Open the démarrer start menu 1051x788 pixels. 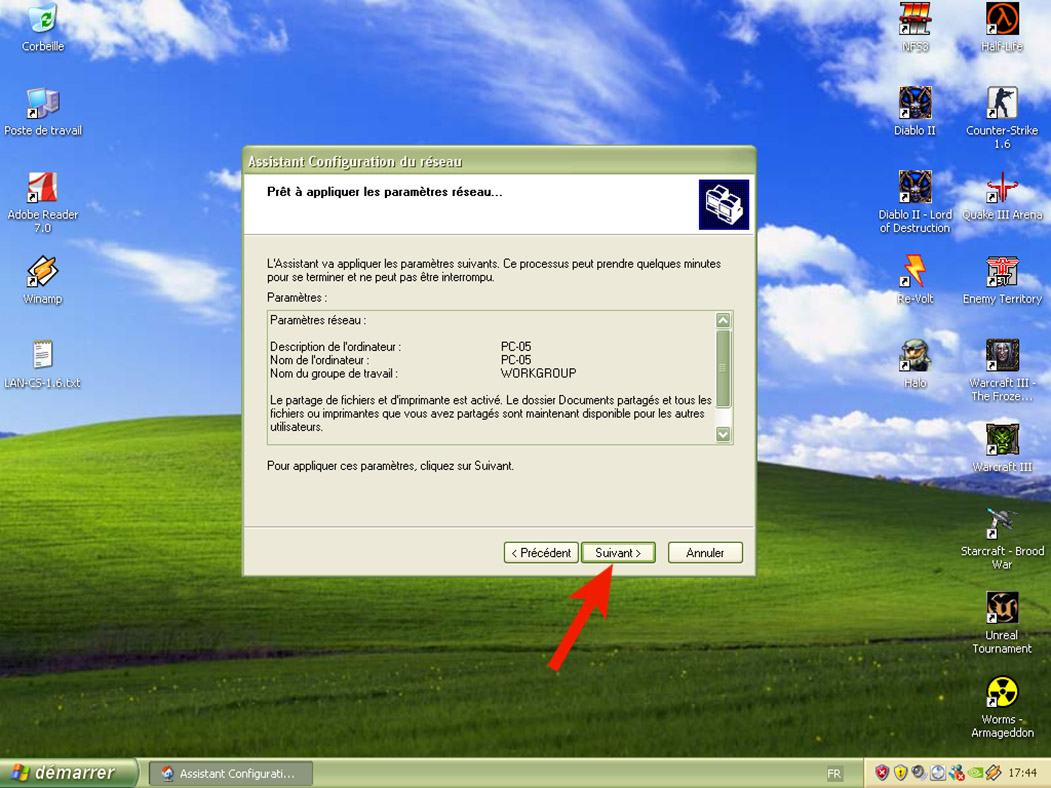66,773
